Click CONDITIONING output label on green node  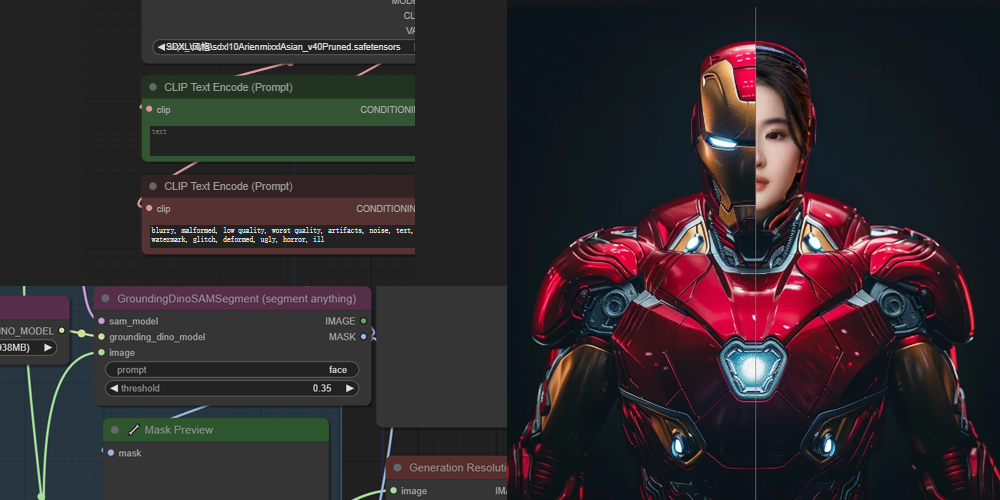click(388, 110)
